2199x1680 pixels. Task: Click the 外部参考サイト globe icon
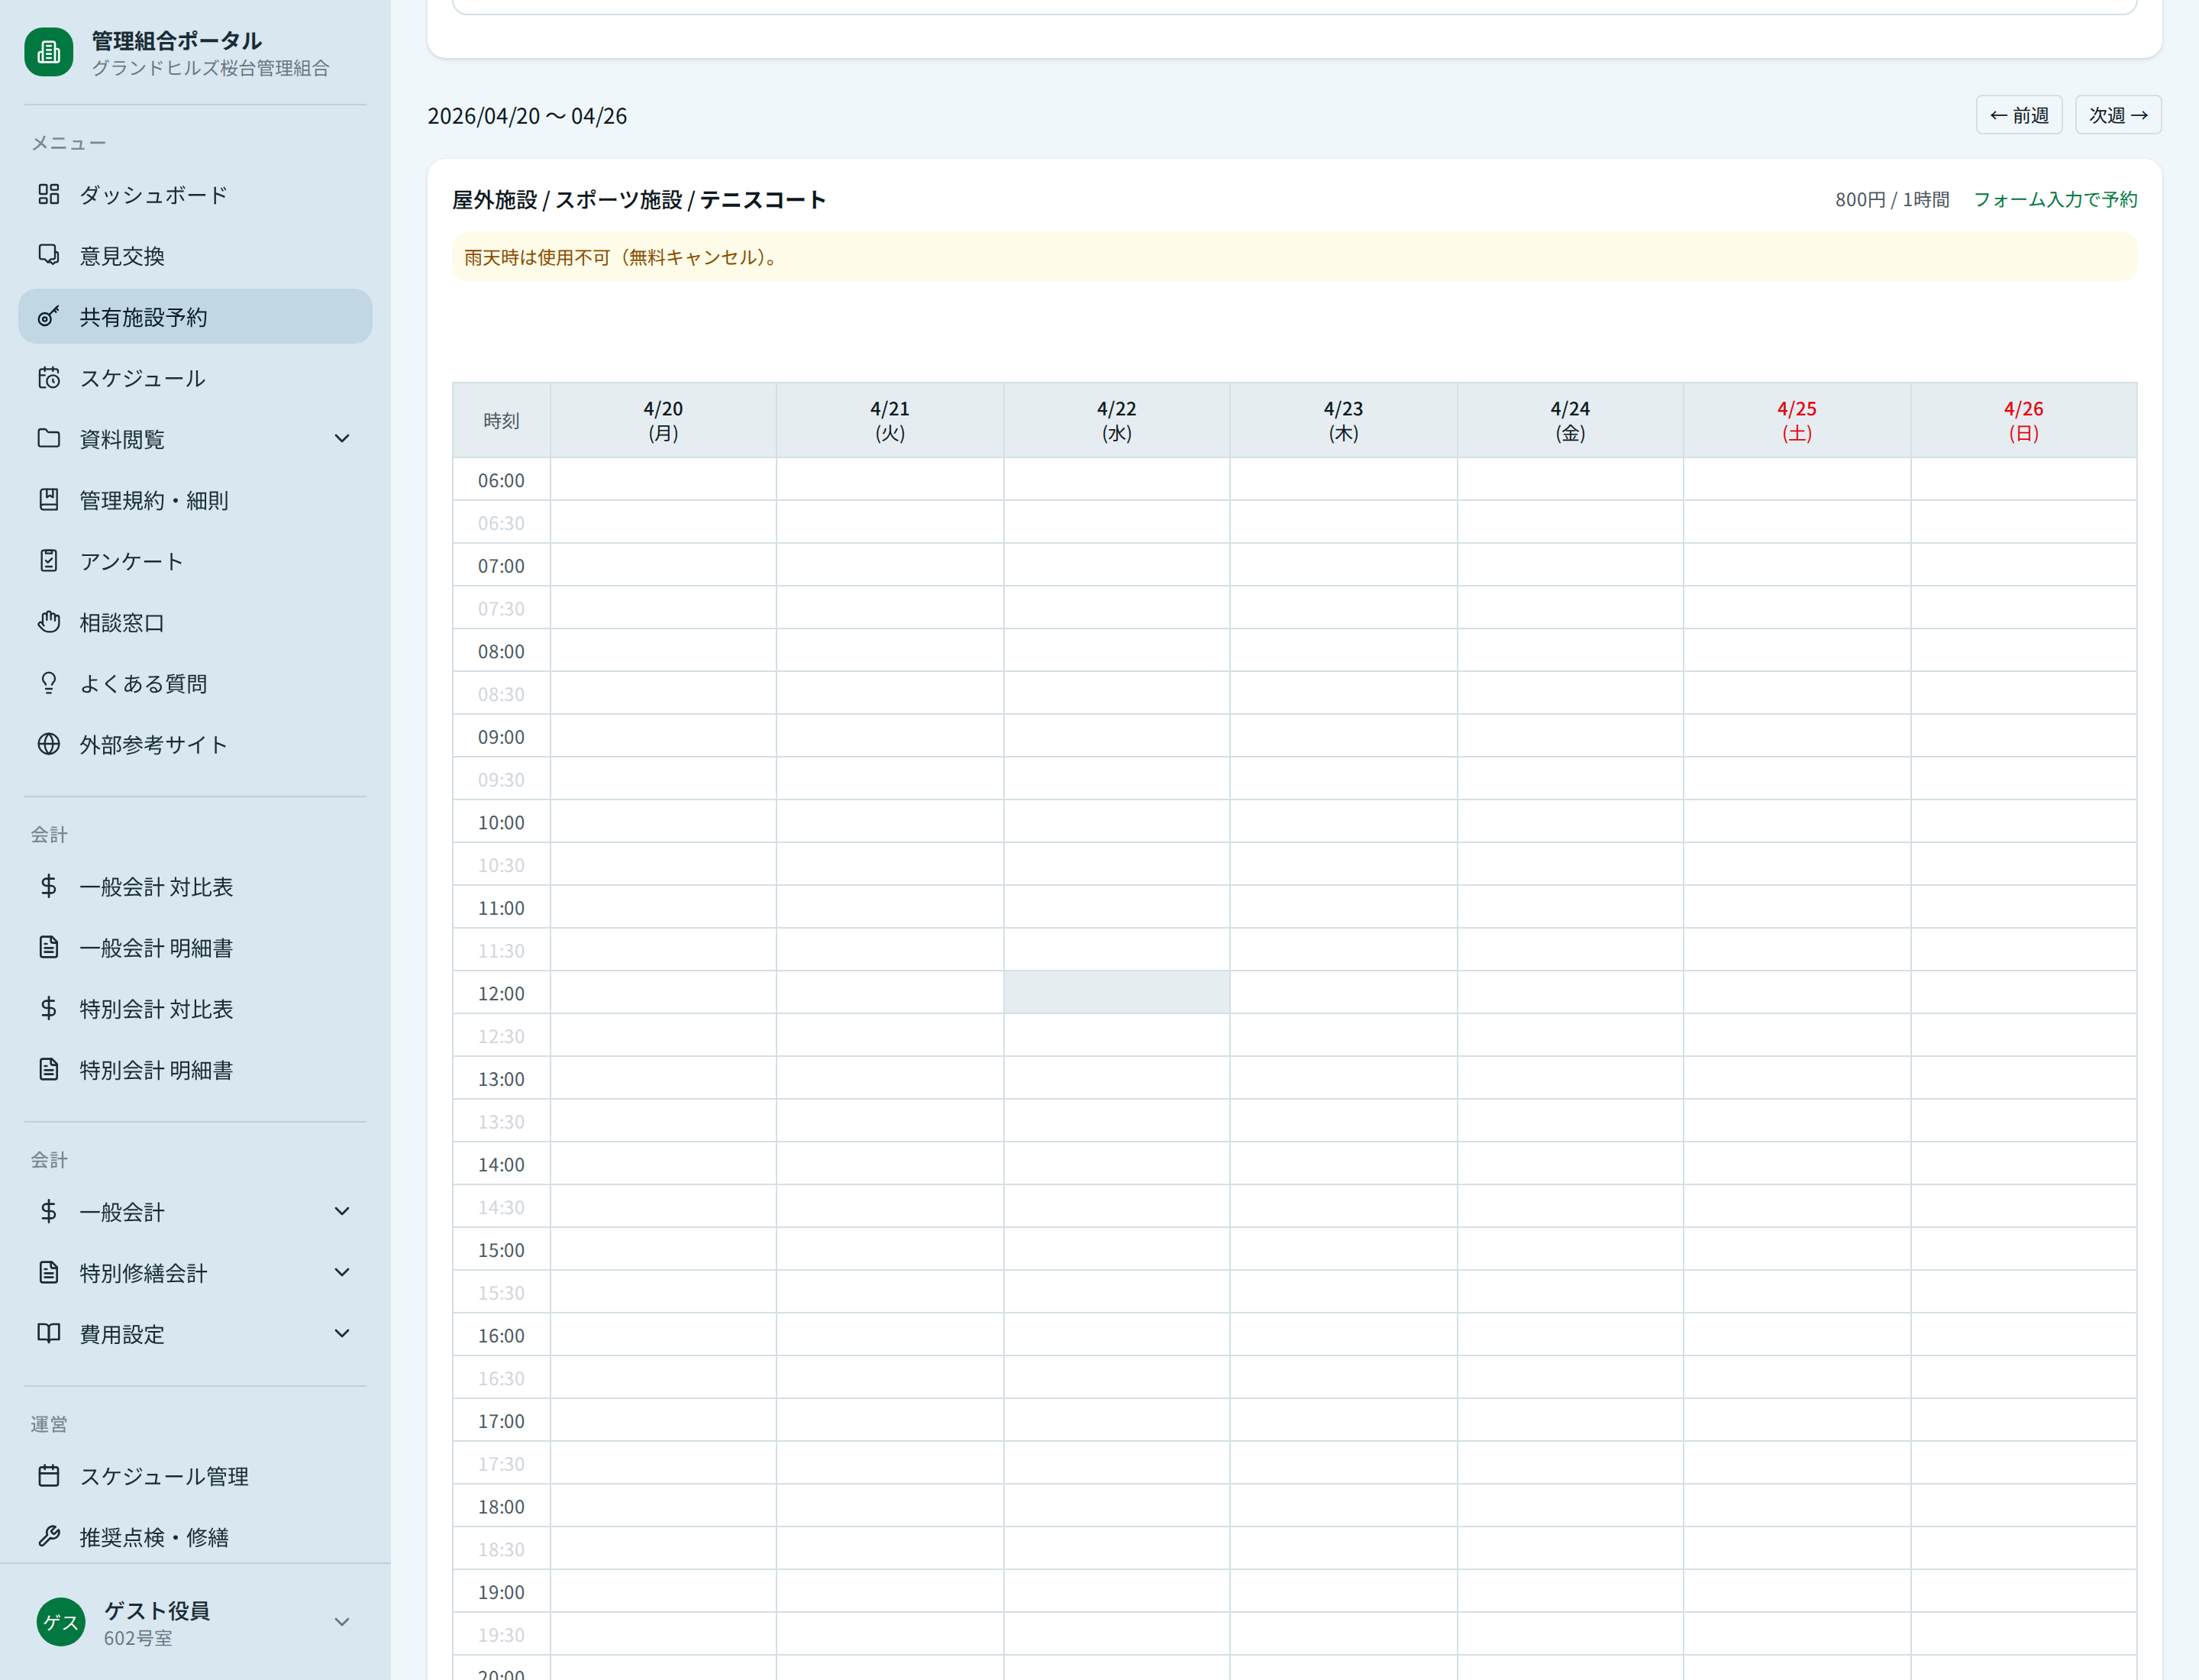pyautogui.click(x=48, y=744)
